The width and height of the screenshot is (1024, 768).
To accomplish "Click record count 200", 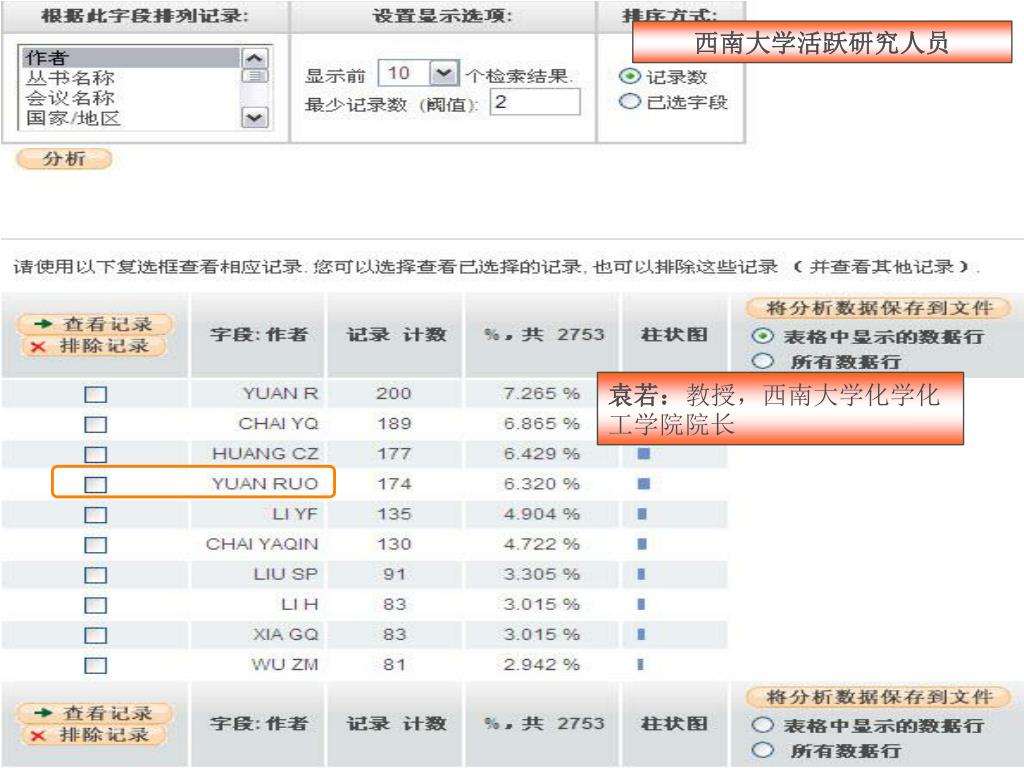I will click(394, 393).
